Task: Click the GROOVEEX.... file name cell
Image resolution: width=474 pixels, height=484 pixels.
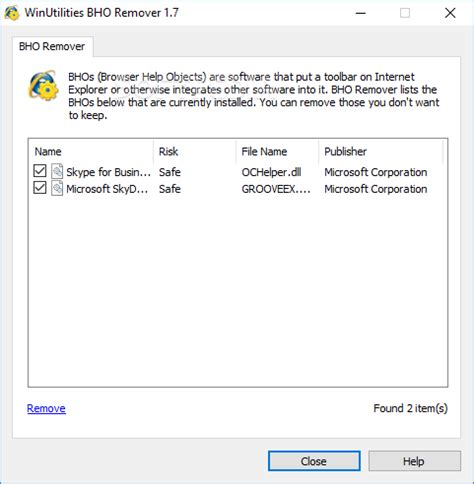Action: (276, 189)
